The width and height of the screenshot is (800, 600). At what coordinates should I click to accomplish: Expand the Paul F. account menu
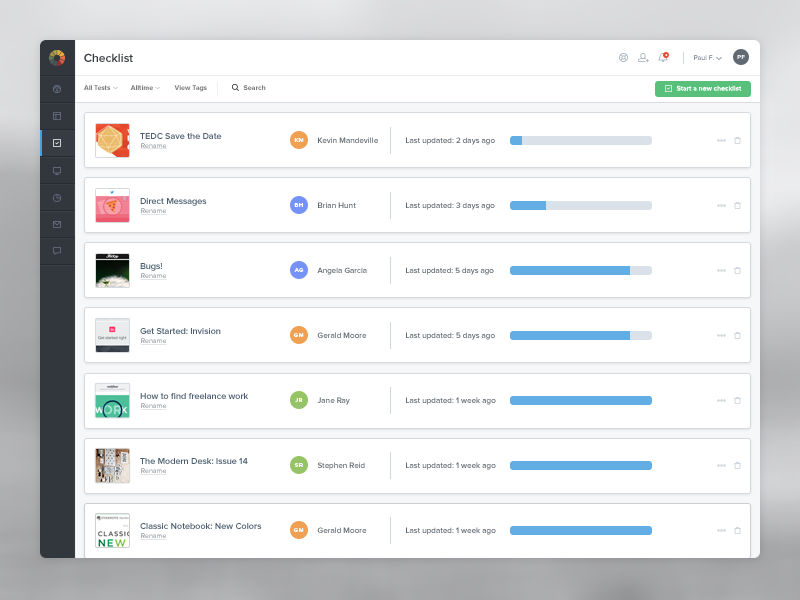pos(707,58)
